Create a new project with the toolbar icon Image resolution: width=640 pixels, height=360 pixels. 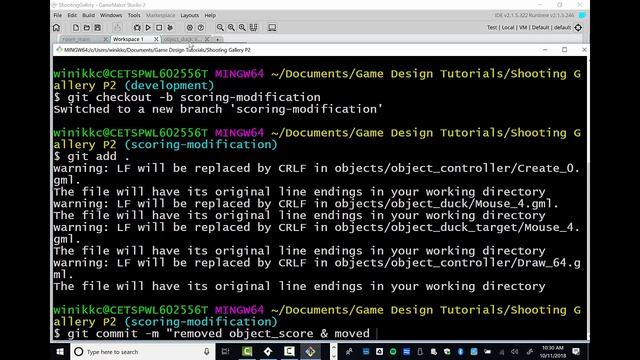(76, 28)
